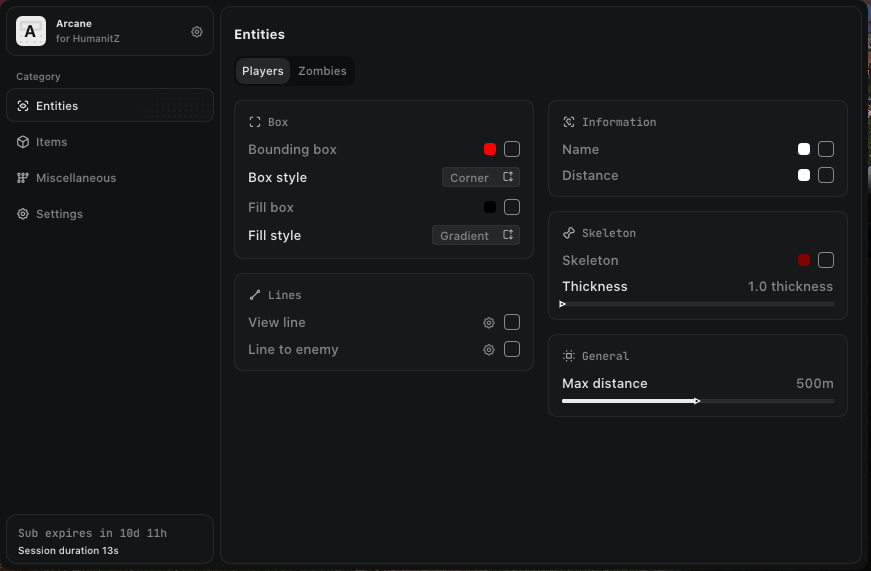Viewport: 871px width, 571px height.
Task: Click the gear icon beside Arcane header
Action: pyautogui.click(x=197, y=32)
